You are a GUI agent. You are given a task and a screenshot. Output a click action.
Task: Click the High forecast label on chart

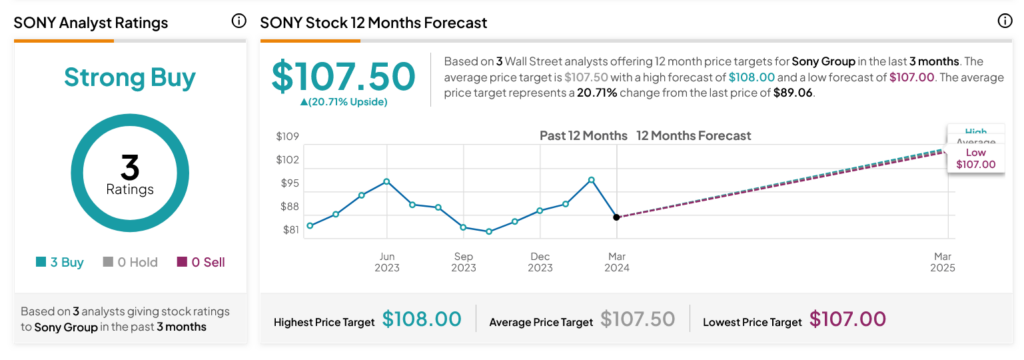(976, 131)
